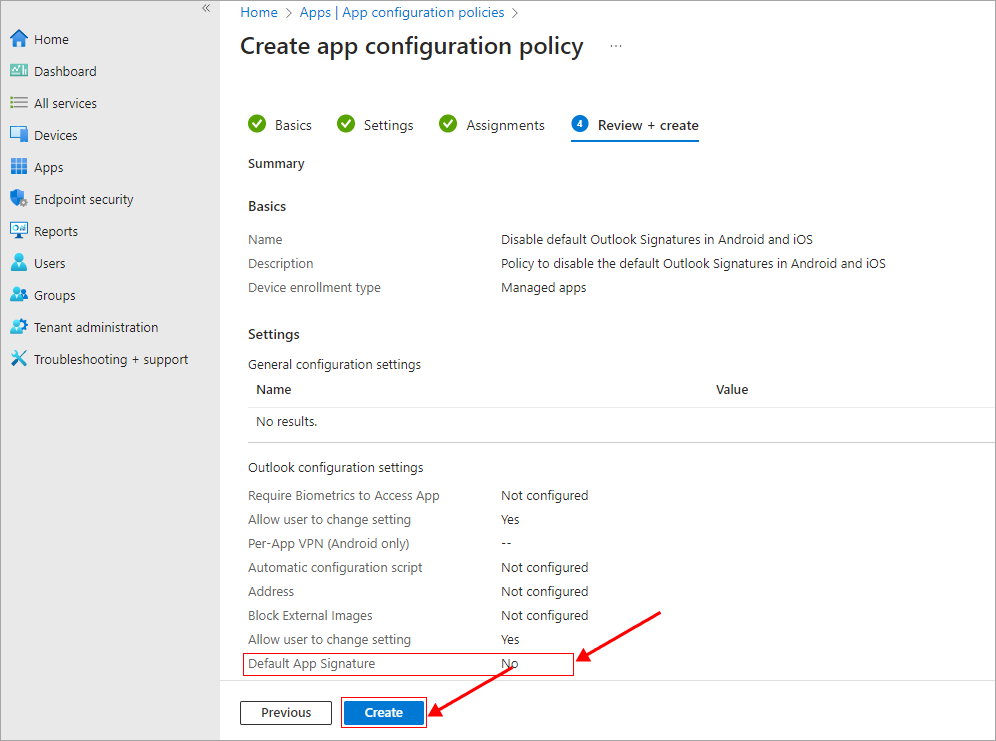Screen dimensions: 996x741
Task: Click the Outlook configuration settings heading
Action: point(336,467)
